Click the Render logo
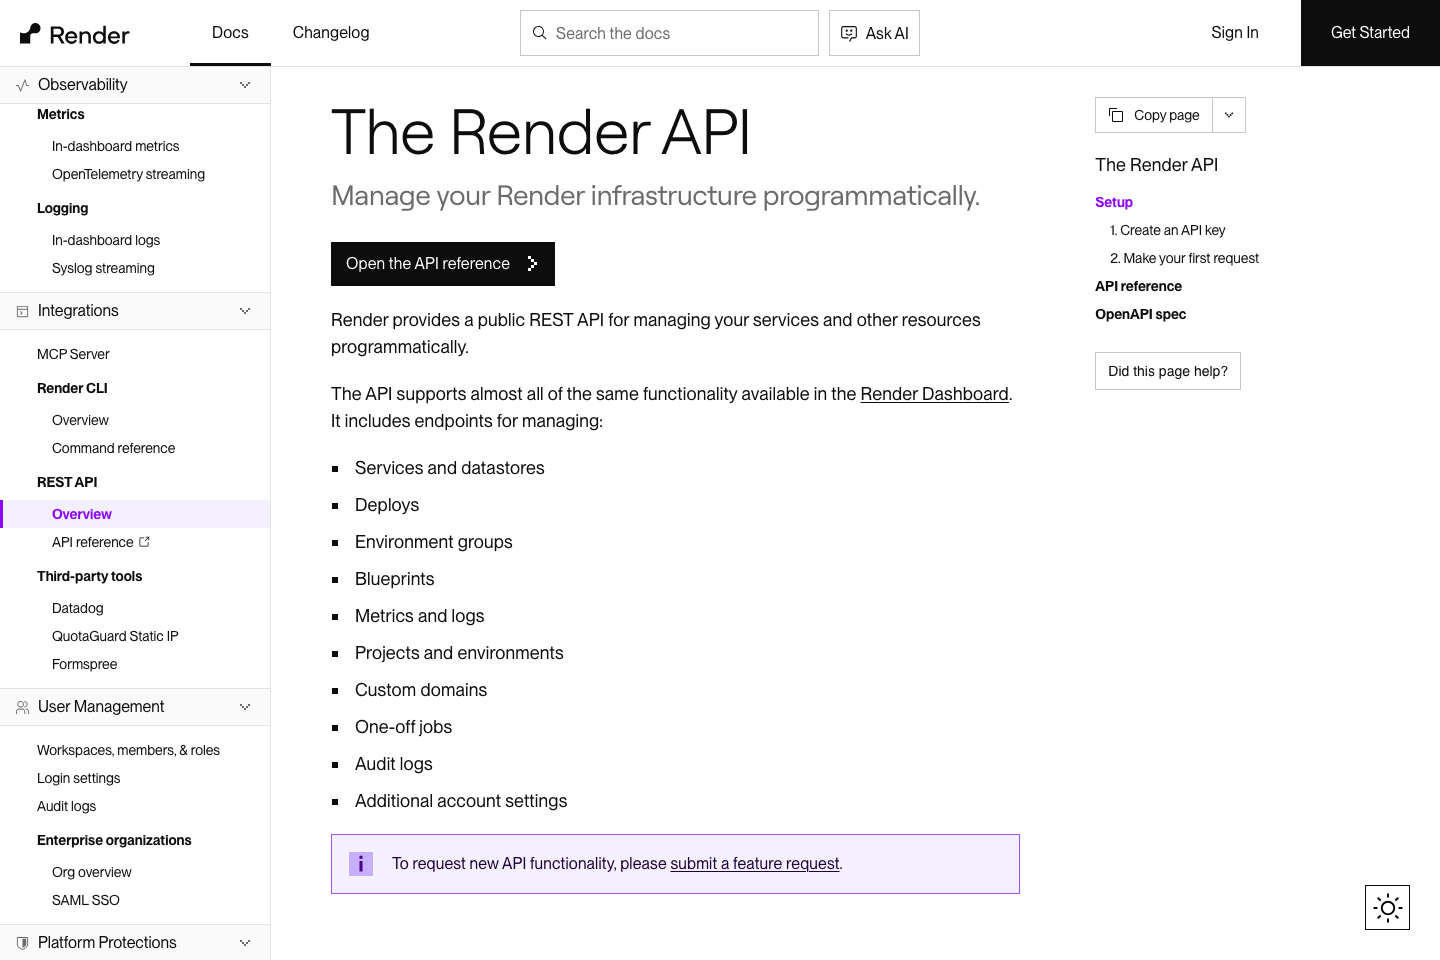1440x960 pixels. pyautogui.click(x=74, y=33)
